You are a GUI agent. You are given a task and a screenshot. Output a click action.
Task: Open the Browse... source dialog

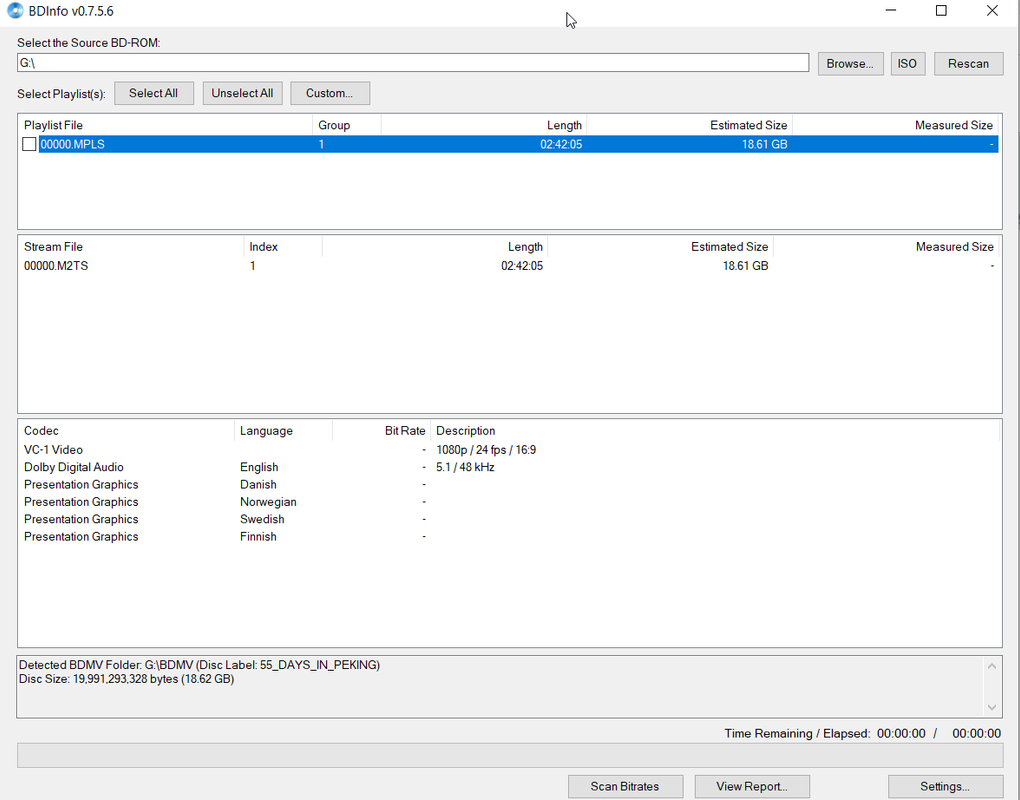pyautogui.click(x=850, y=64)
